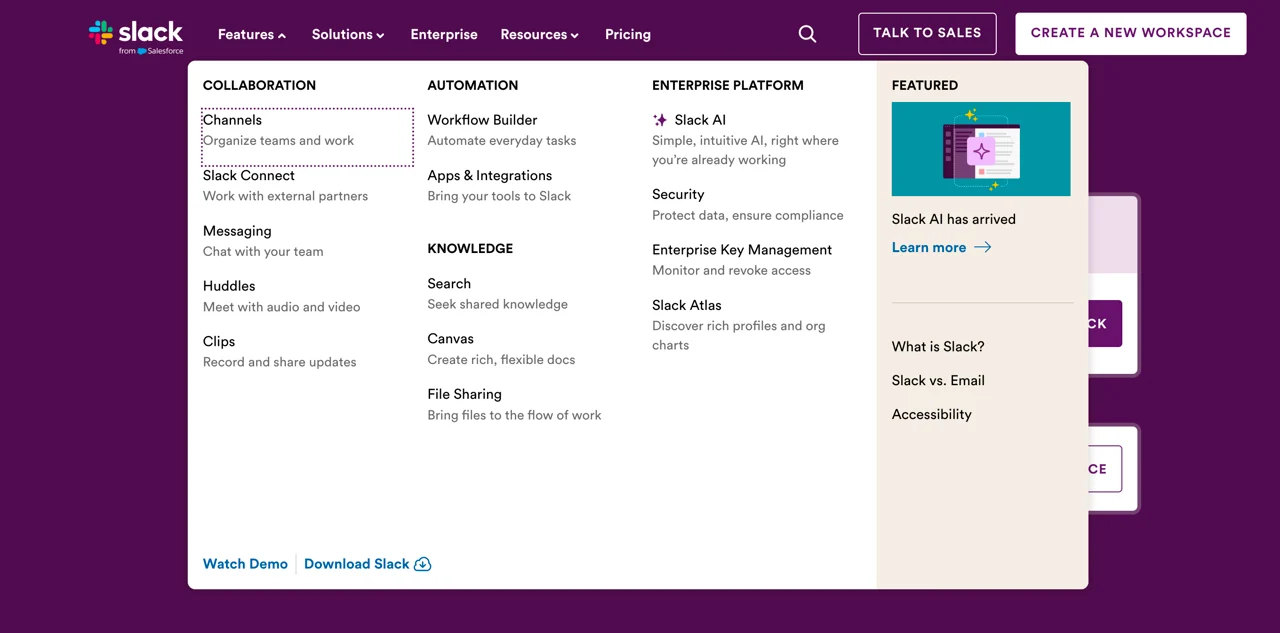Select Huddles menu entry
1280x633 pixels.
[229, 286]
